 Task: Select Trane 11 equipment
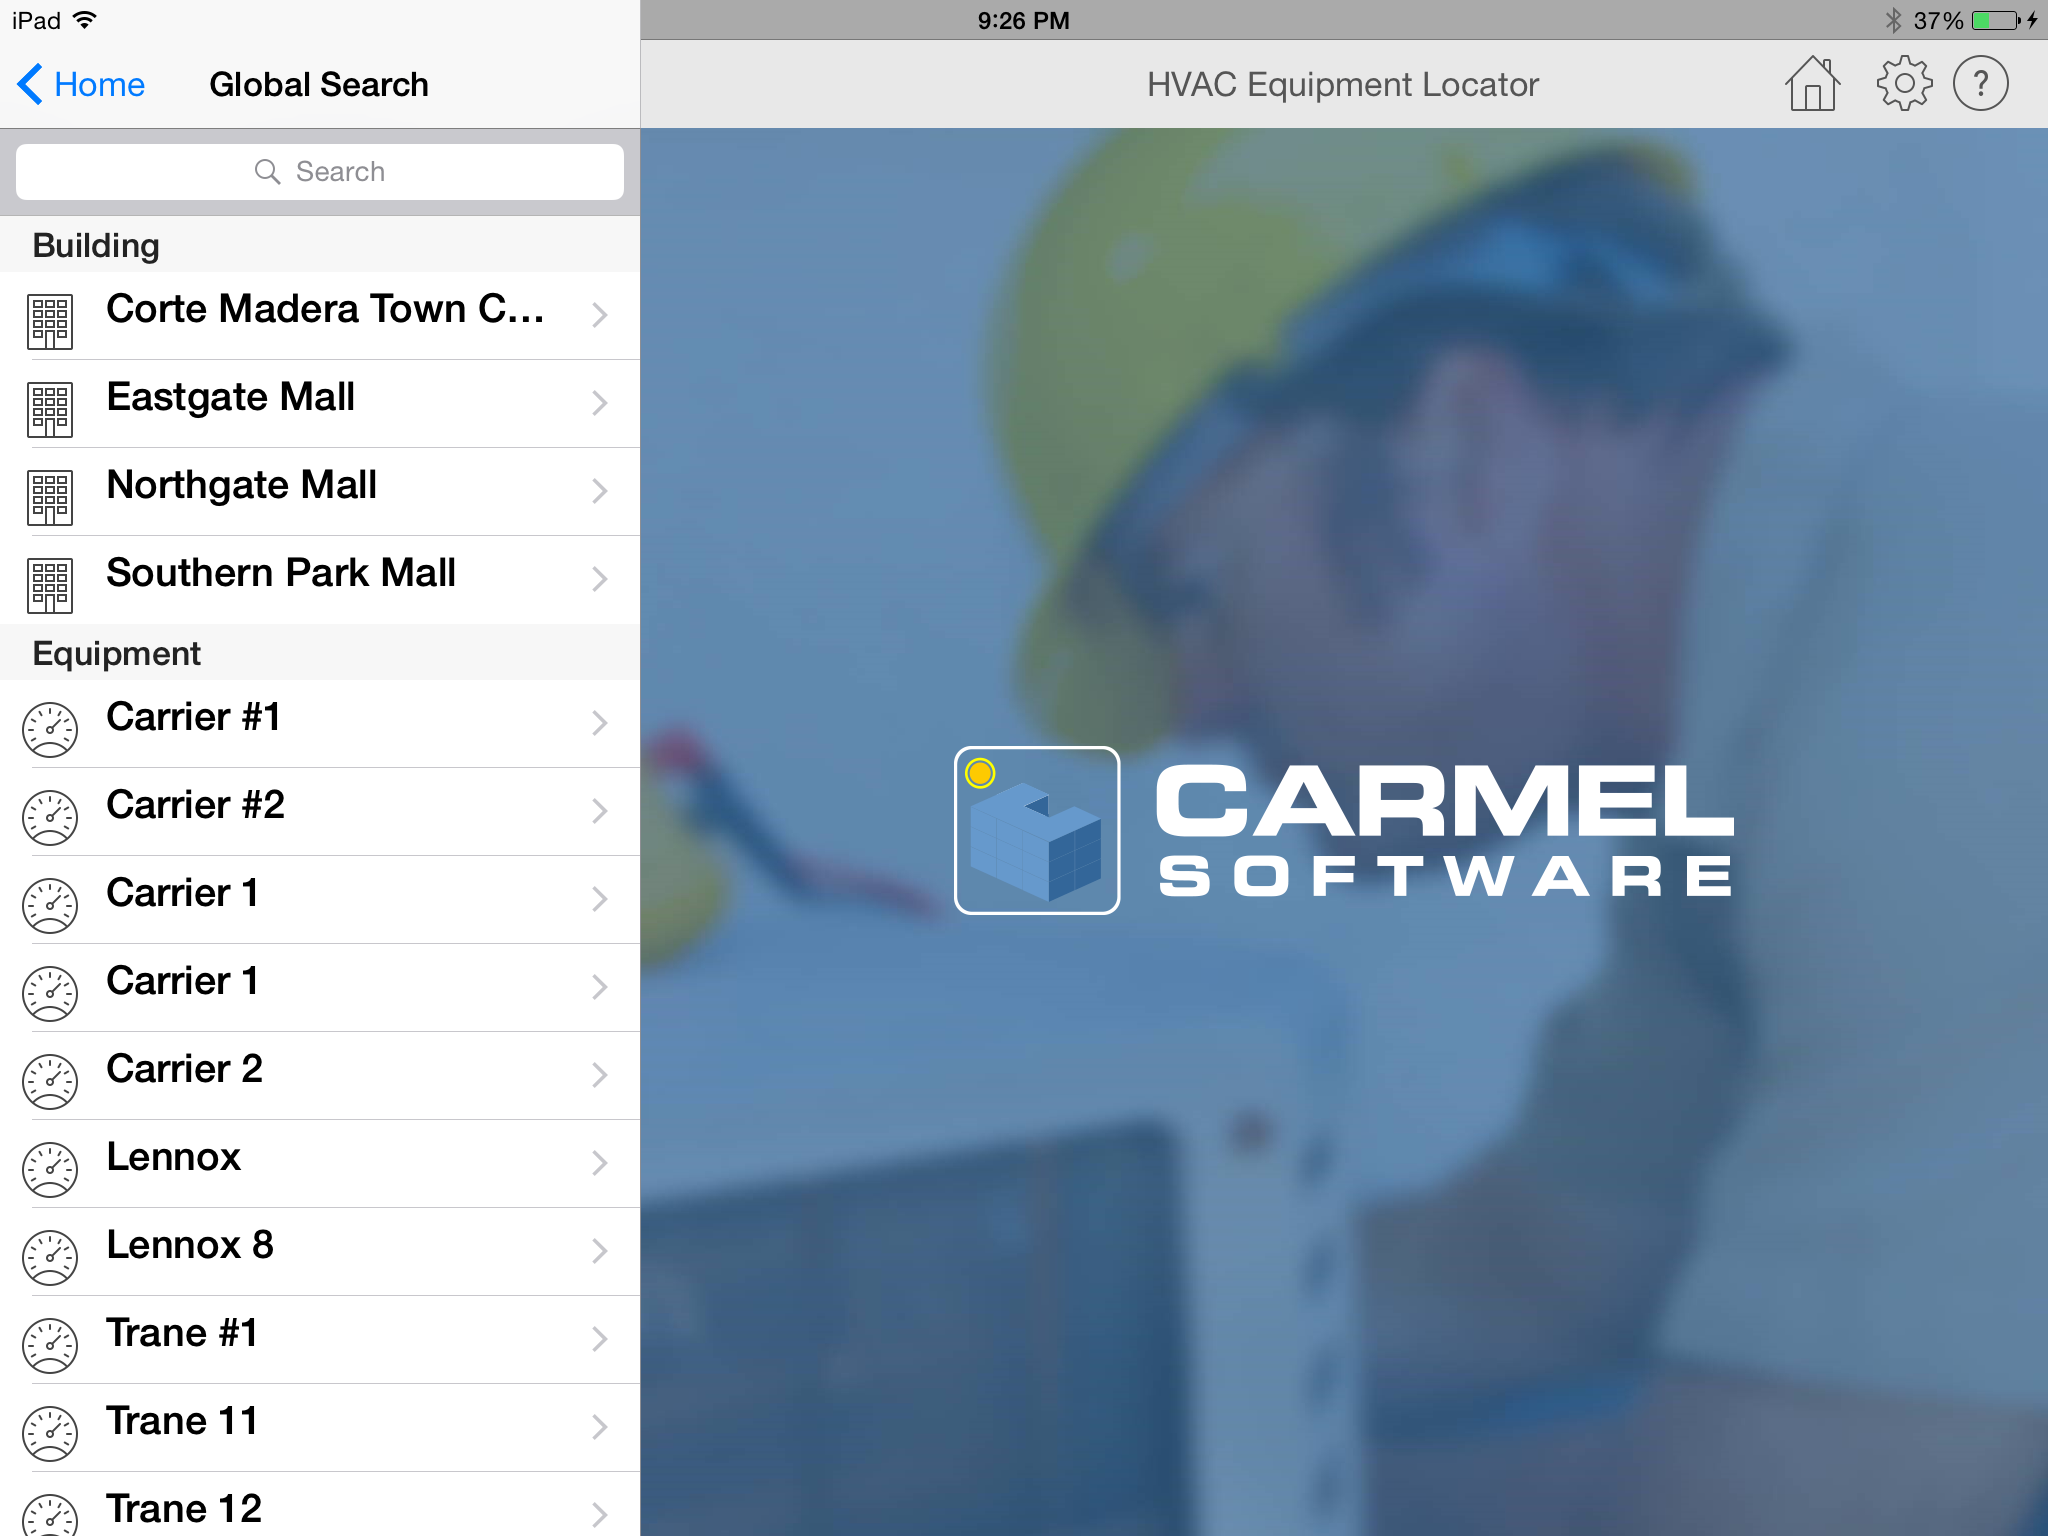(320, 1428)
